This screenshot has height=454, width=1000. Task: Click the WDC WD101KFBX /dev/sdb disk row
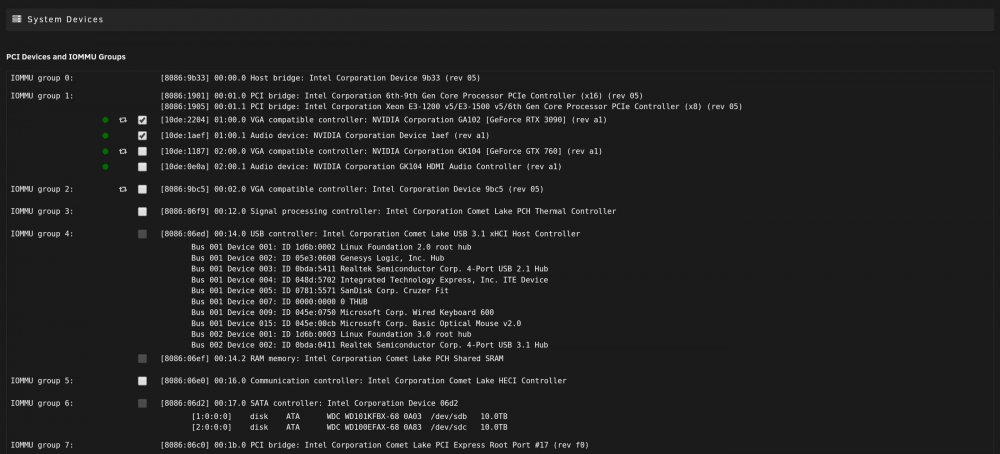coord(349,416)
